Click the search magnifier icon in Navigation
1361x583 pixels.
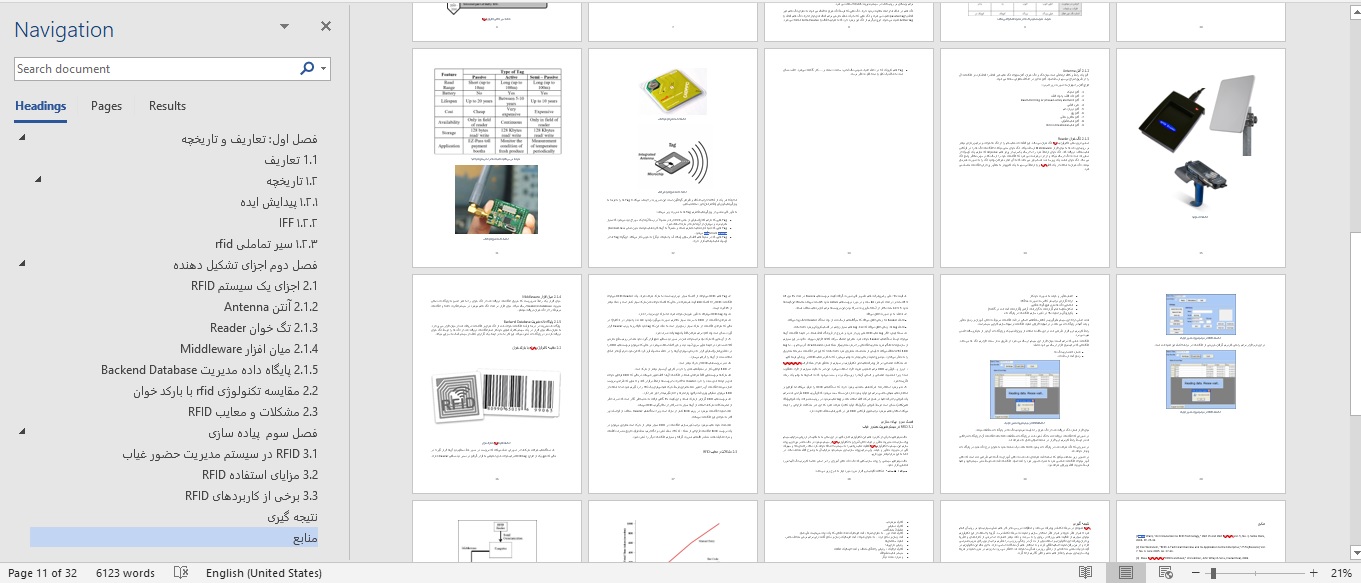307,69
